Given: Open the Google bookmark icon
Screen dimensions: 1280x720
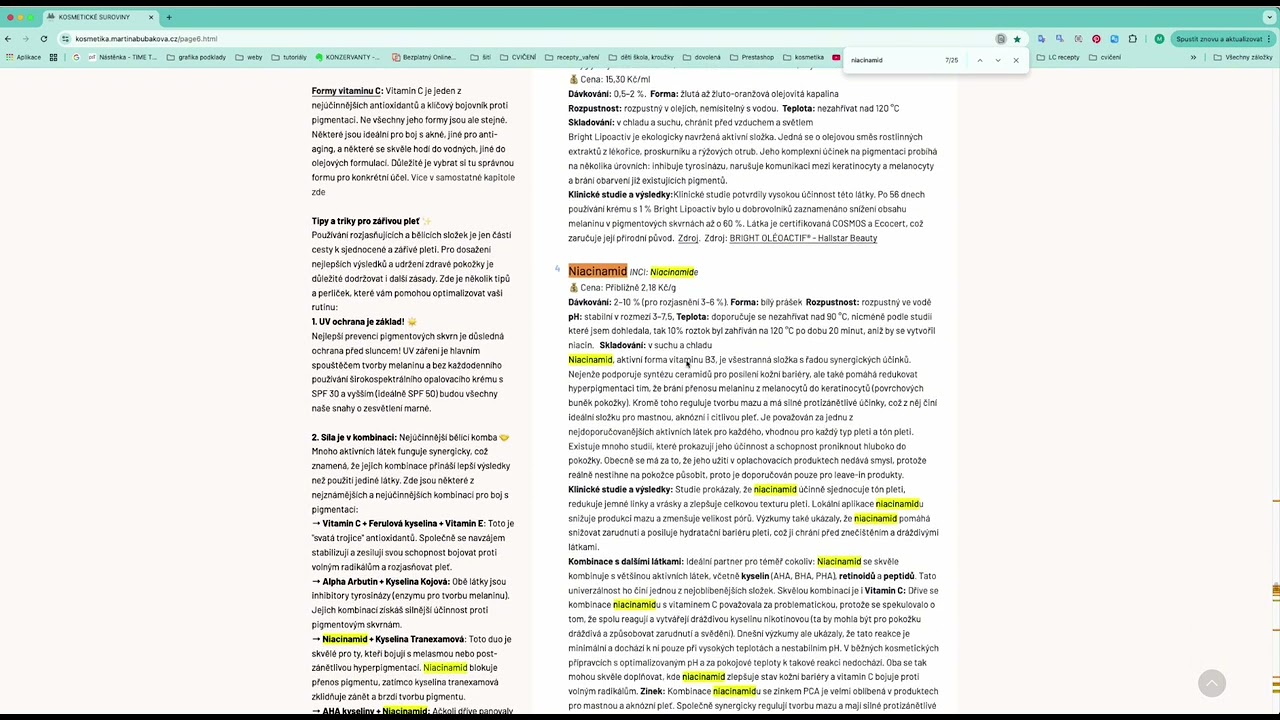Looking at the screenshot, I should [x=77, y=57].
